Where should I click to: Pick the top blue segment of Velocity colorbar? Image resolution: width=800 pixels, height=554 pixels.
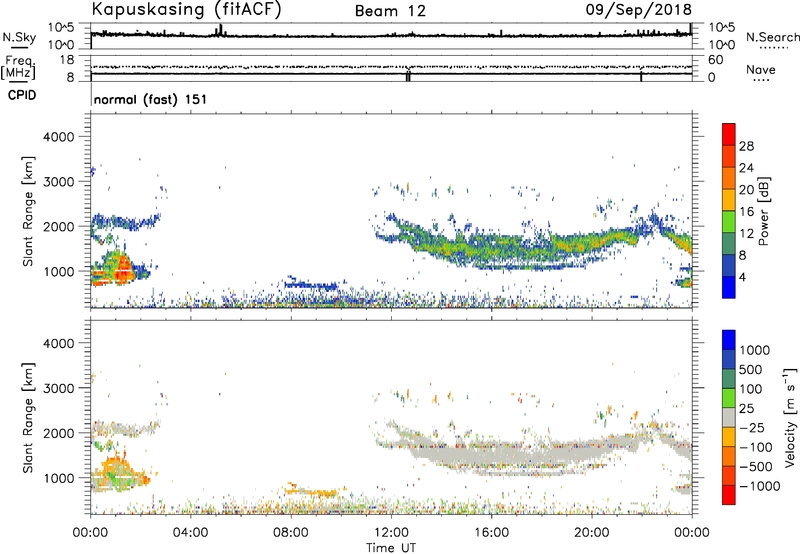click(729, 340)
